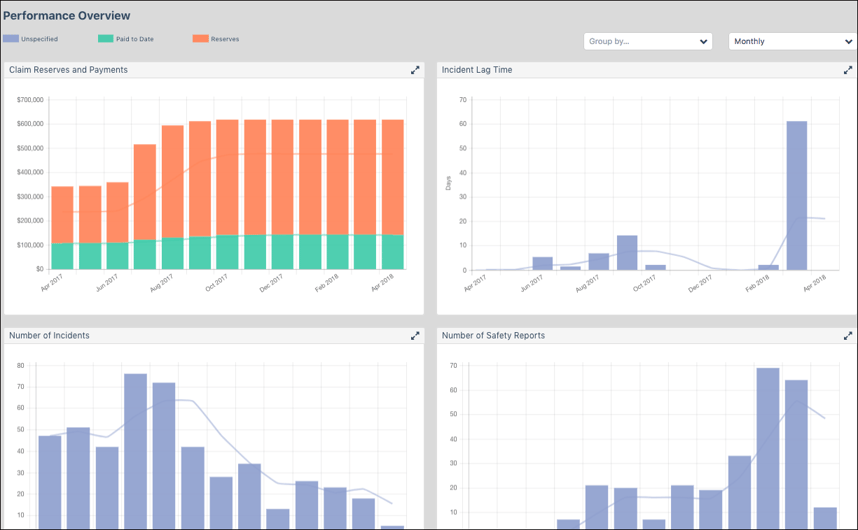
Task: Open the Group by dropdown
Action: 648,42
